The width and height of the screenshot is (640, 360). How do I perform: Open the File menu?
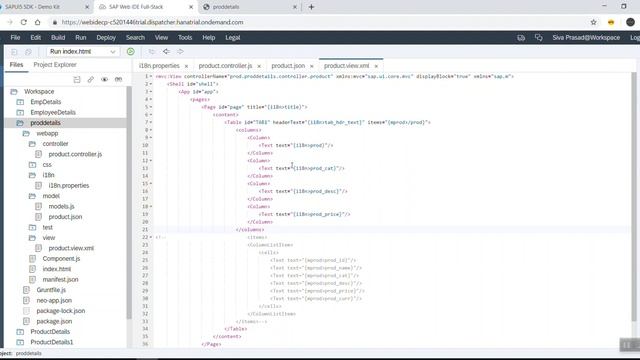[x=15, y=38]
